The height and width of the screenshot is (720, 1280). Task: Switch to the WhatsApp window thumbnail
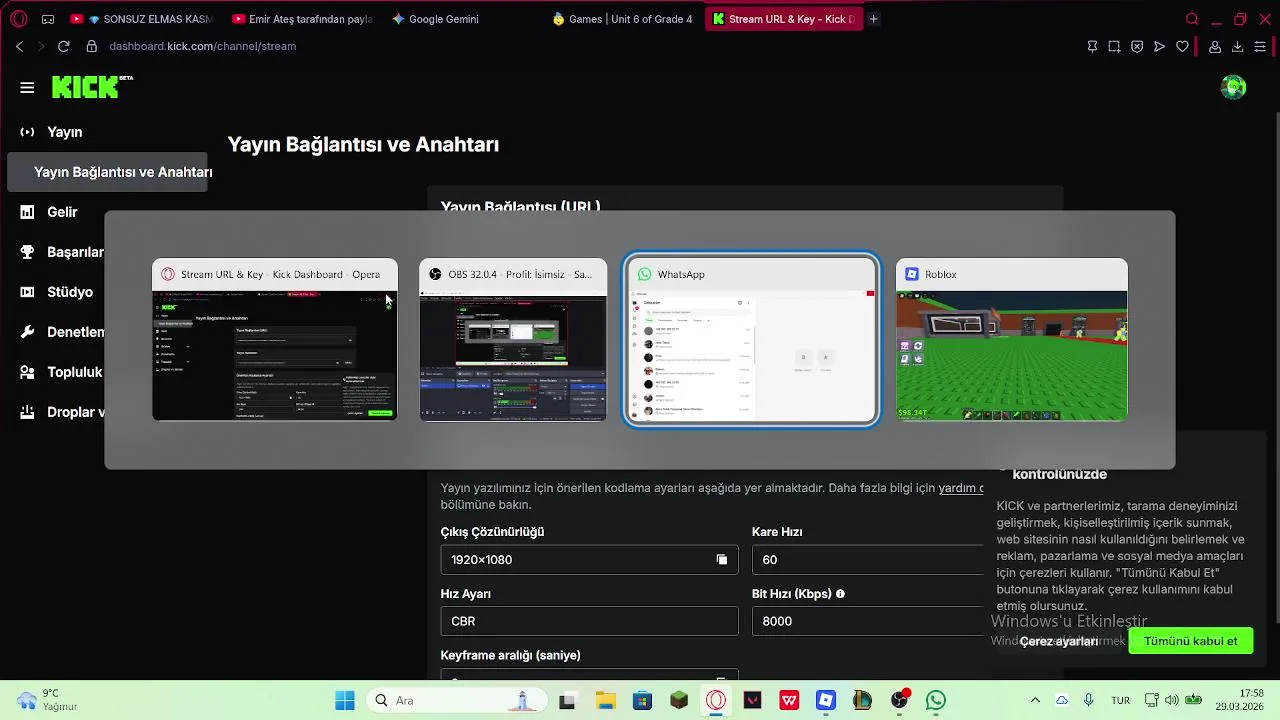click(751, 340)
